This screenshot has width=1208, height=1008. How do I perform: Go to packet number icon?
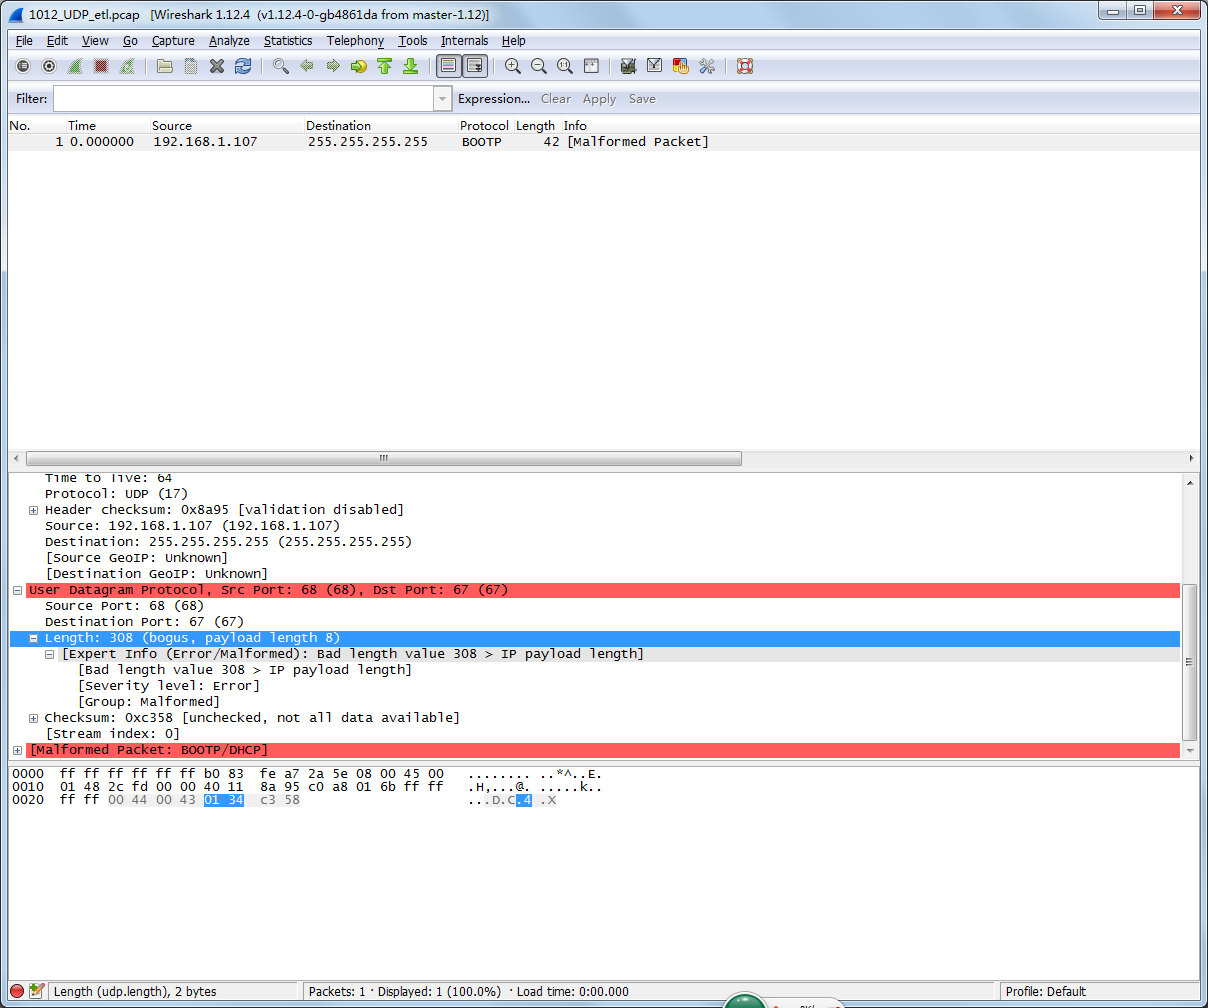coord(359,66)
